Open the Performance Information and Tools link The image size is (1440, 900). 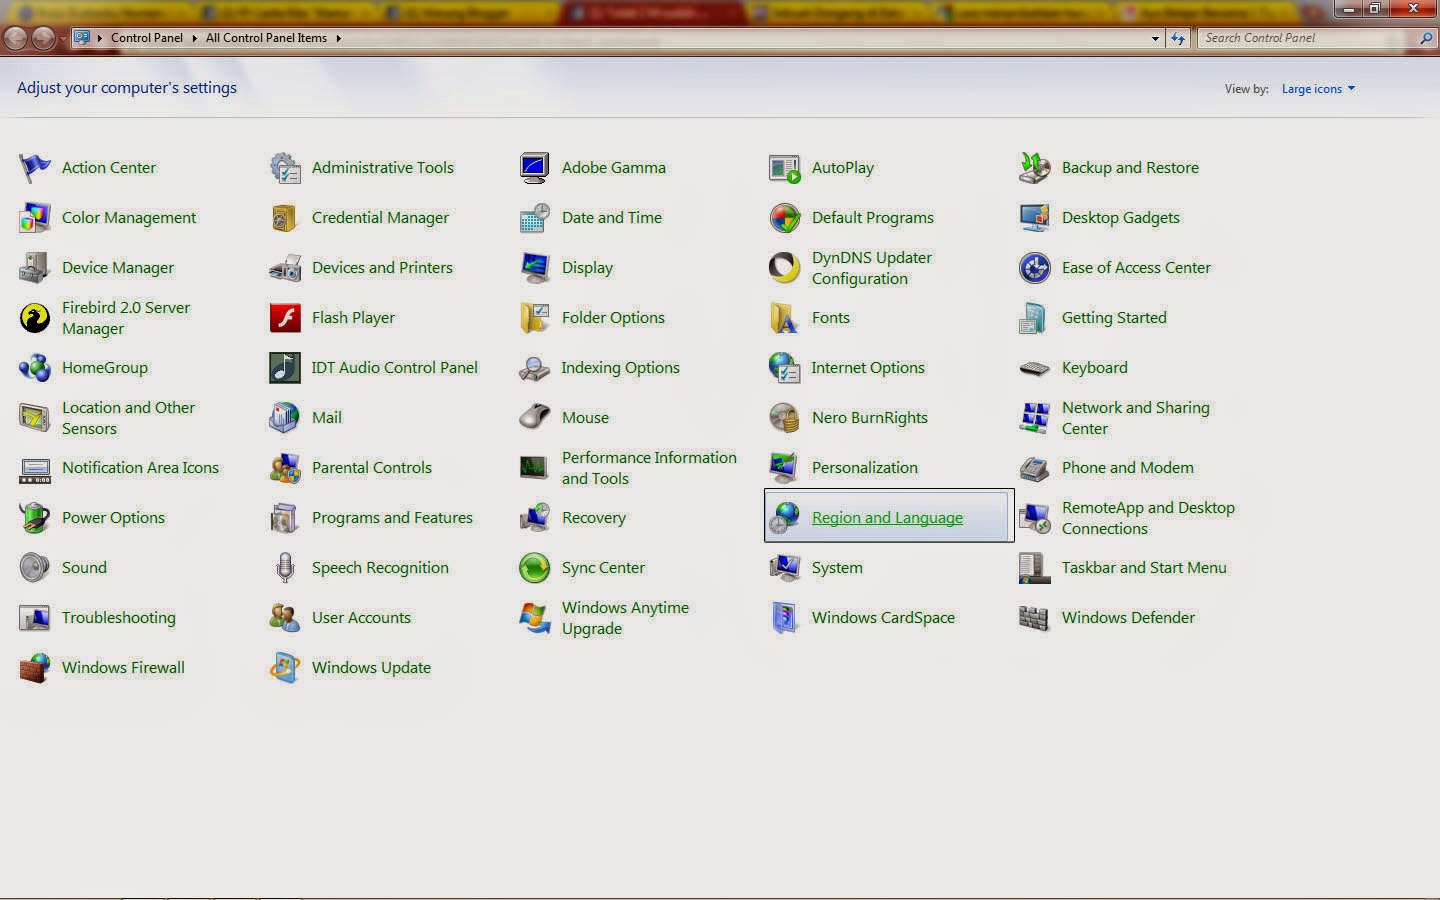[x=649, y=468]
